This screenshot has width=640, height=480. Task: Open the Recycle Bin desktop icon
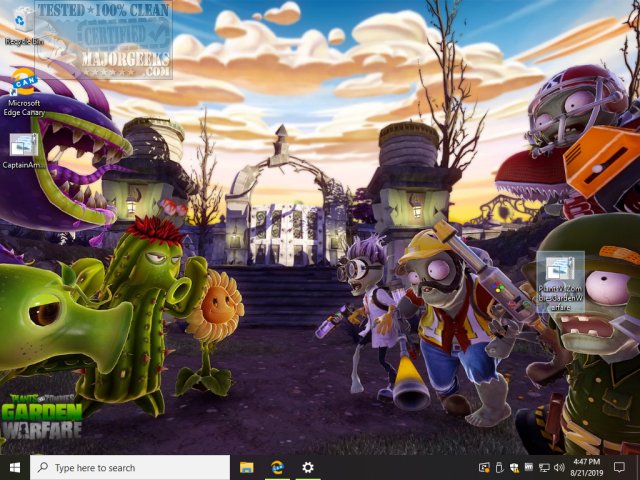pyautogui.click(x=24, y=25)
